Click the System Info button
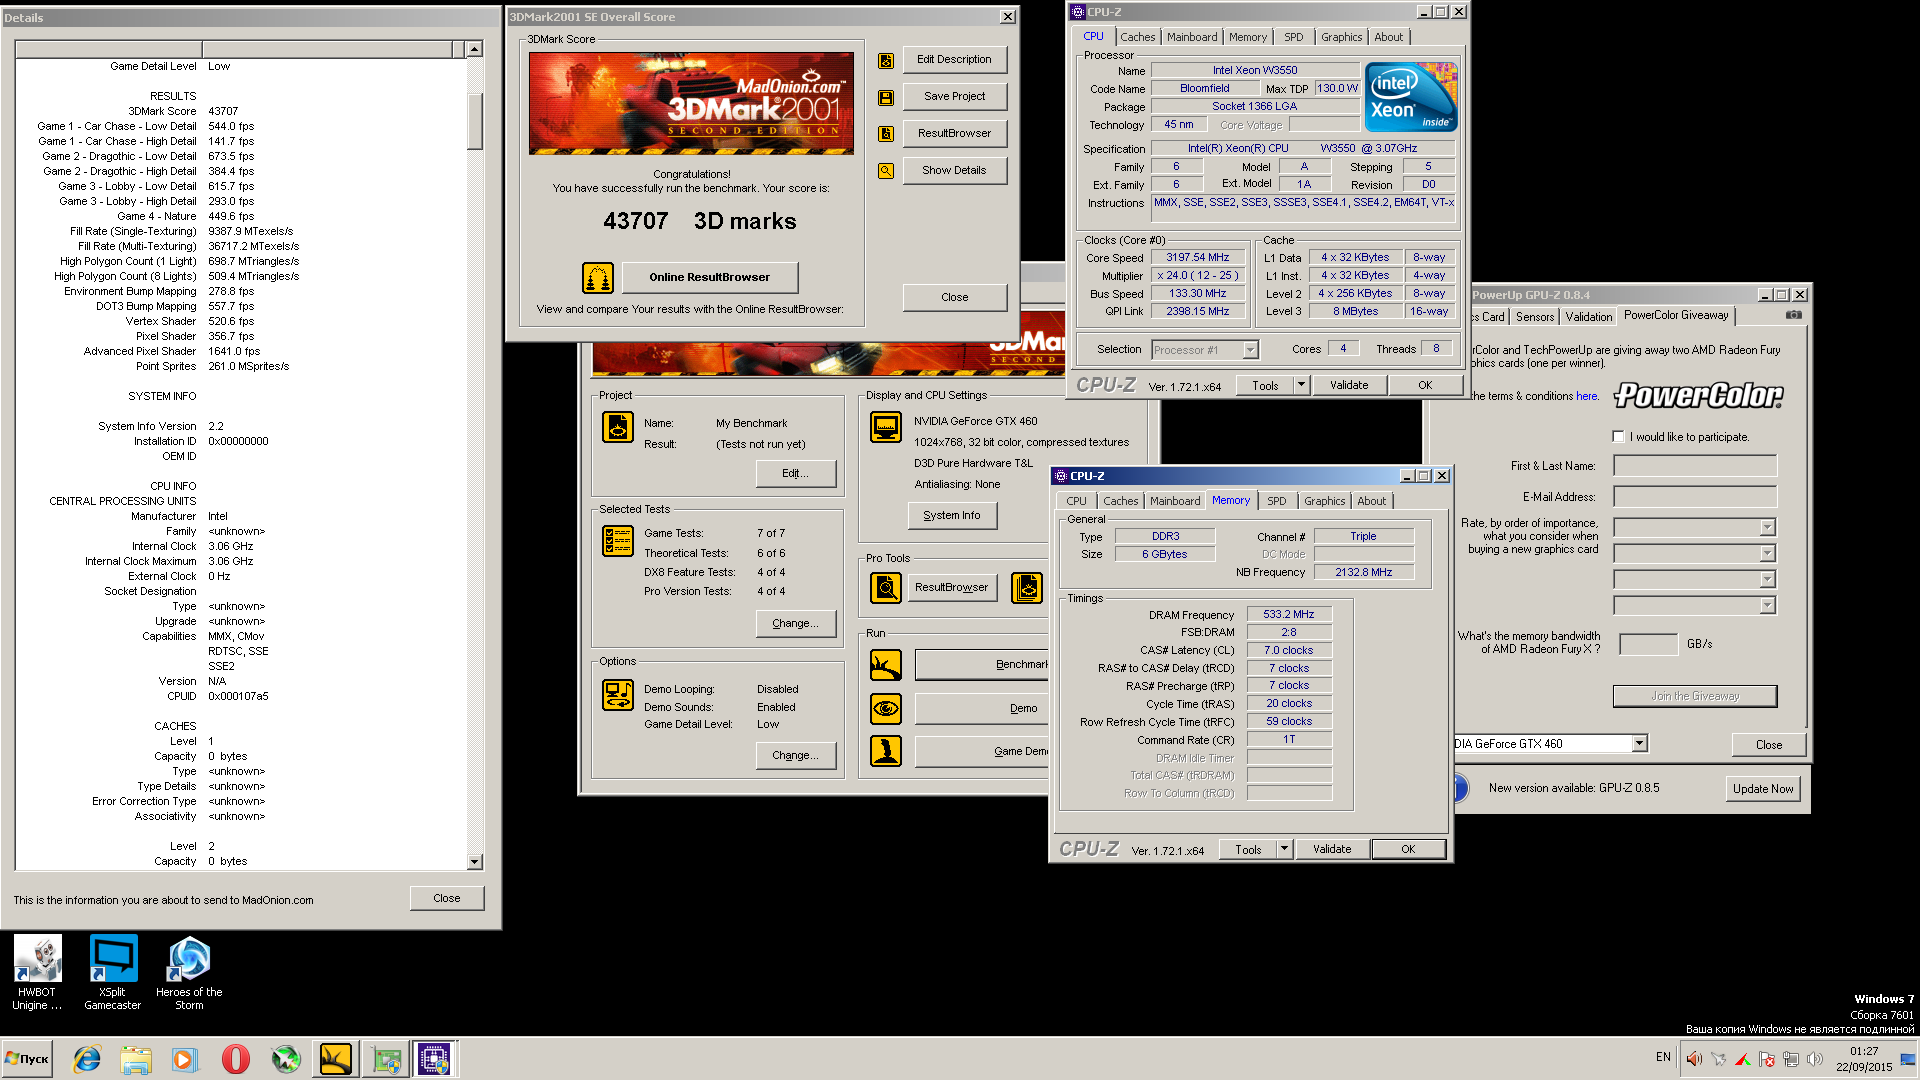The image size is (1920, 1080). 952,516
